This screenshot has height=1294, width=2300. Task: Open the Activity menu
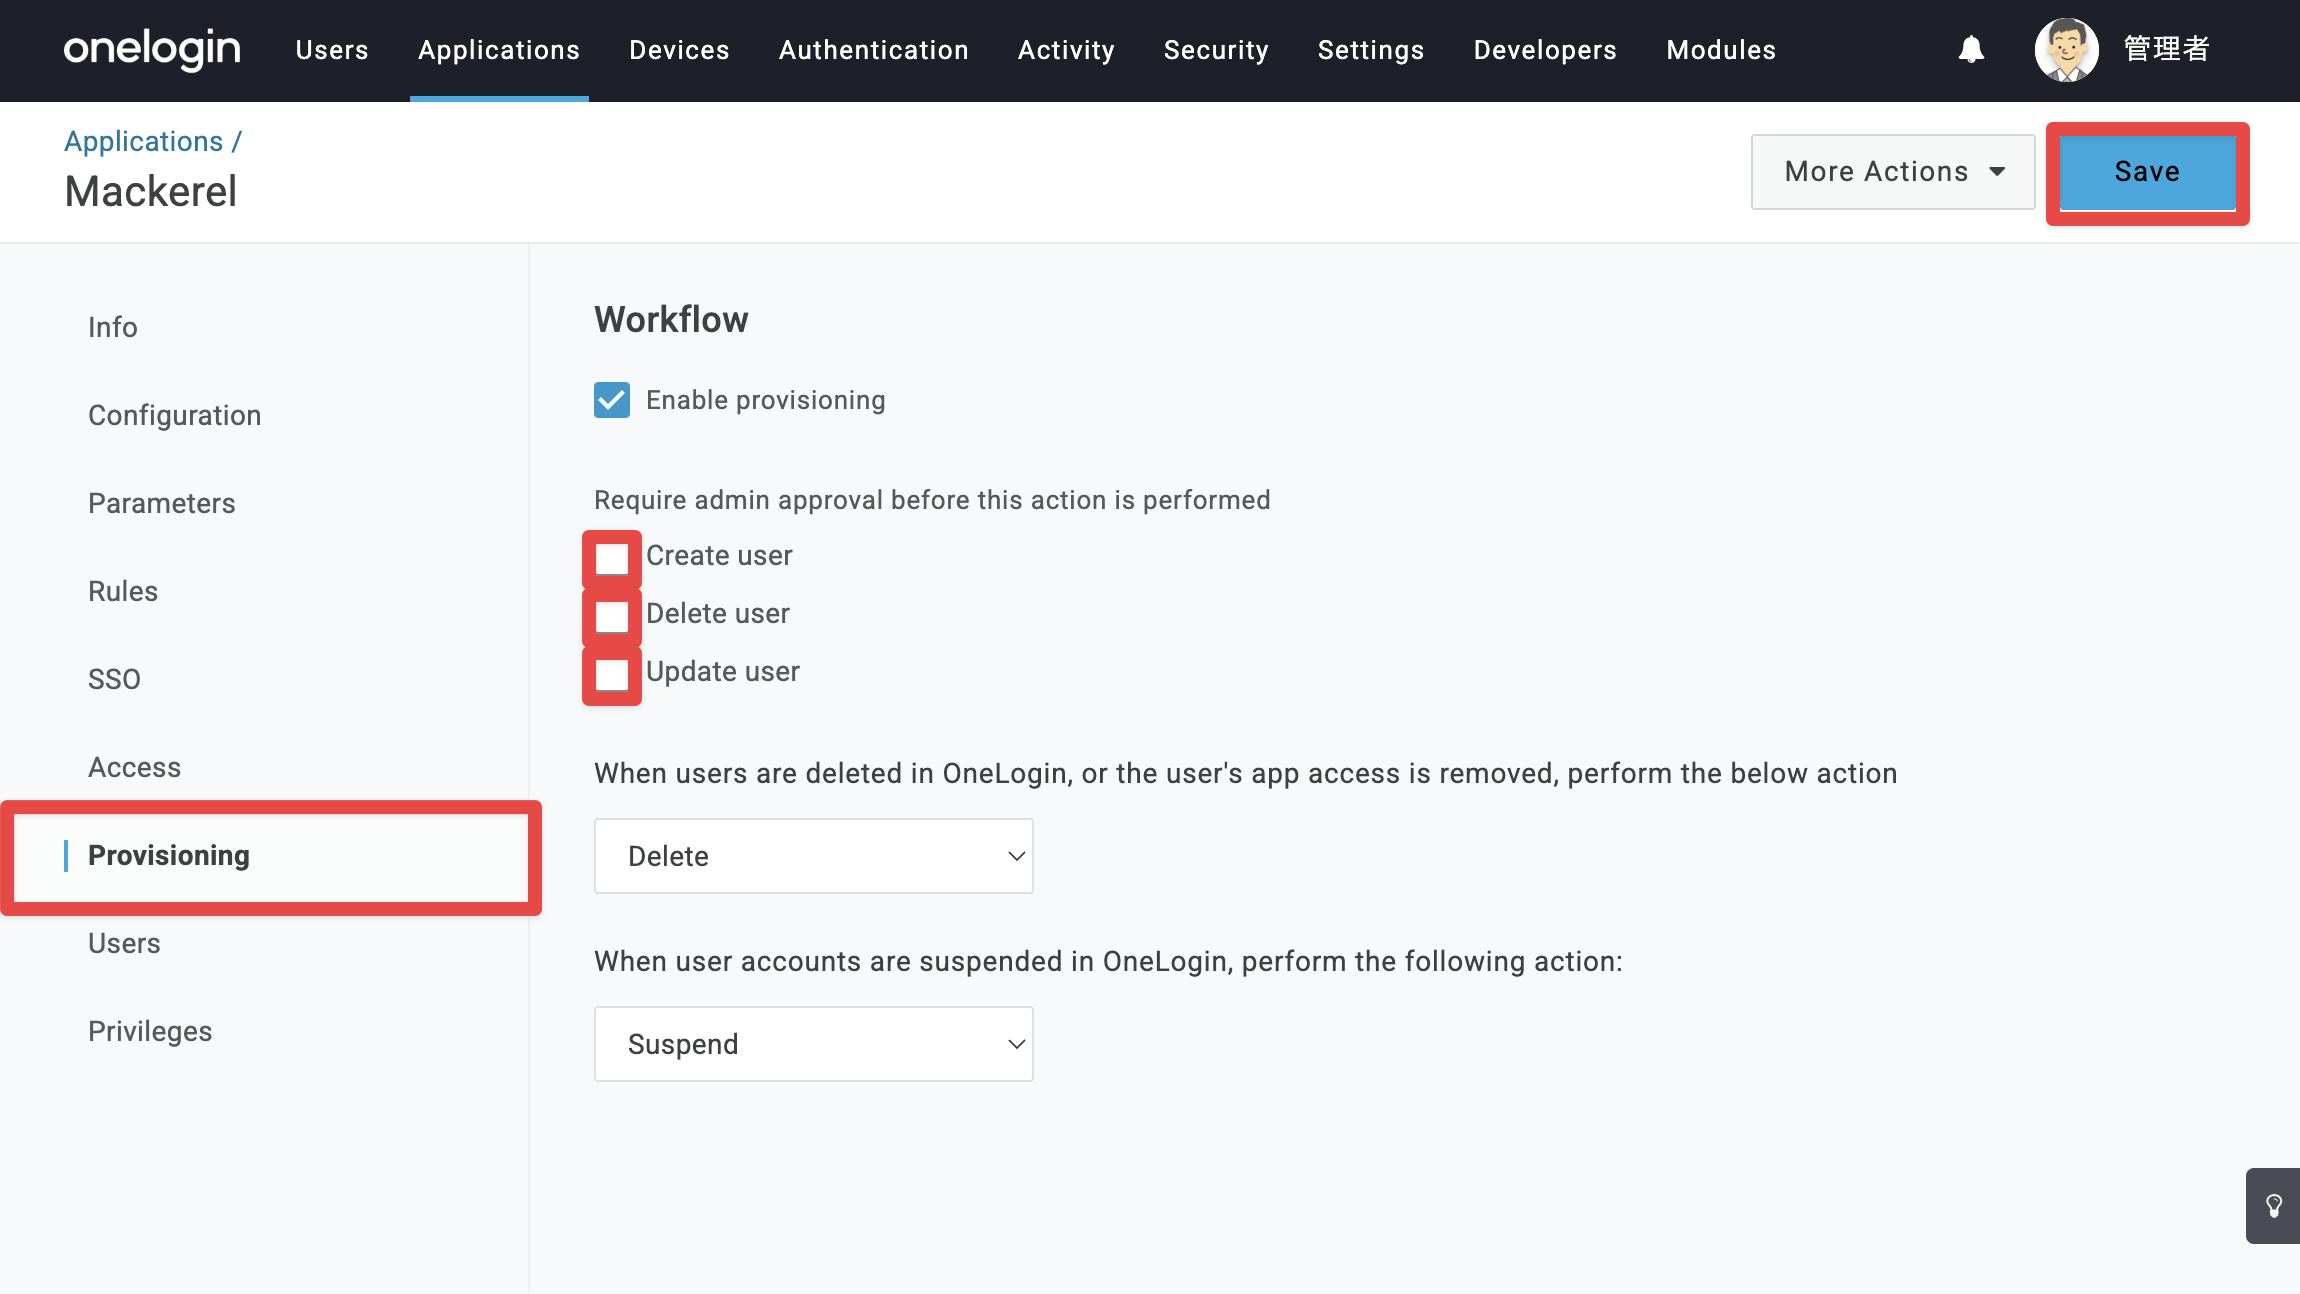pos(1066,50)
